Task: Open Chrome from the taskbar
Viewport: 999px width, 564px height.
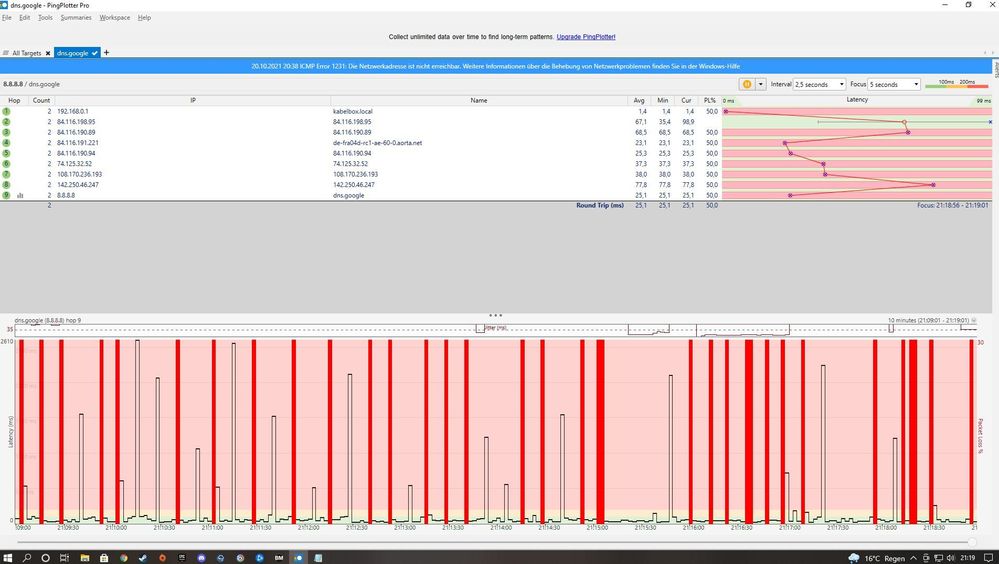Action: [x=123, y=558]
